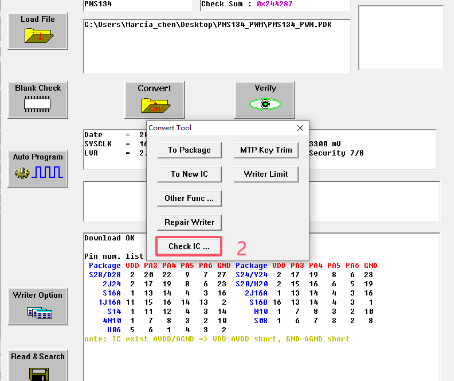Image resolution: width=454 pixels, height=381 pixels.
Task: Click the PMS134 chip name field
Action: pyautogui.click(x=138, y=5)
